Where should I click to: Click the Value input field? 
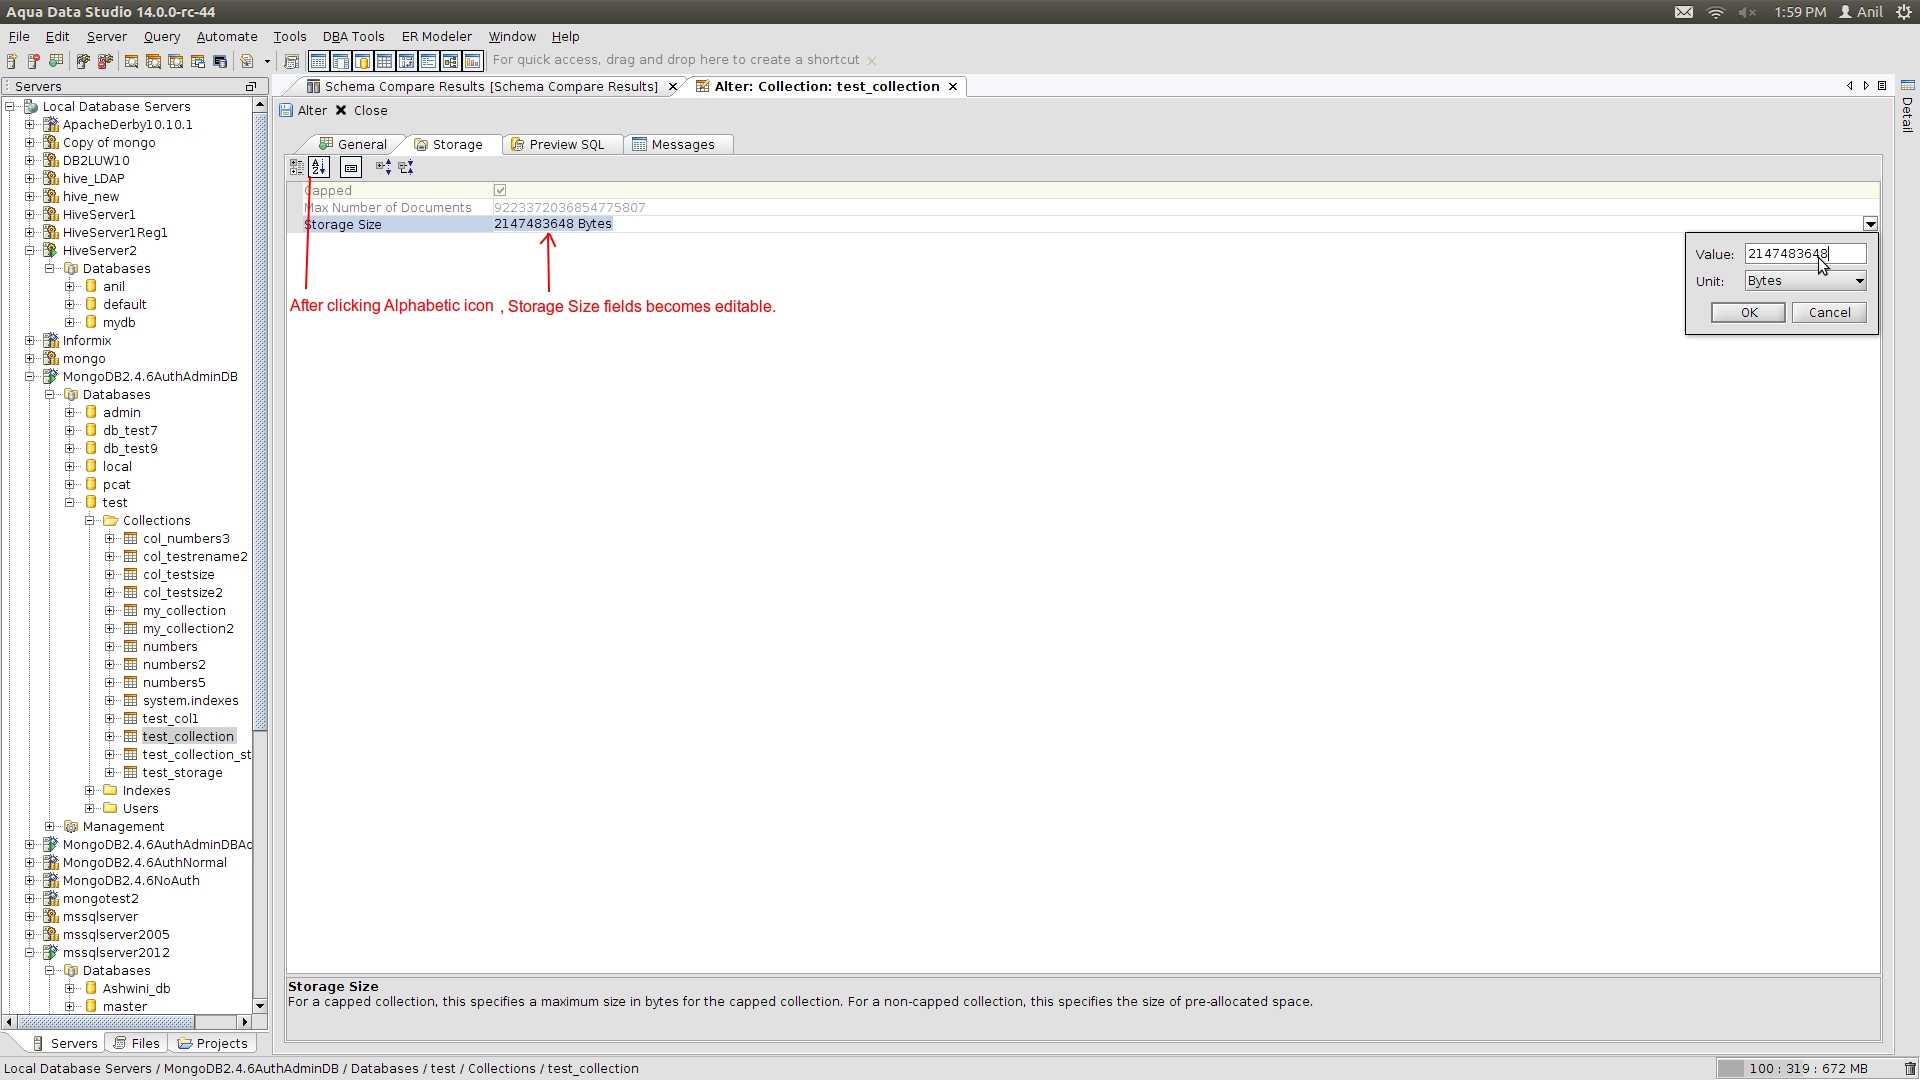coord(1805,254)
